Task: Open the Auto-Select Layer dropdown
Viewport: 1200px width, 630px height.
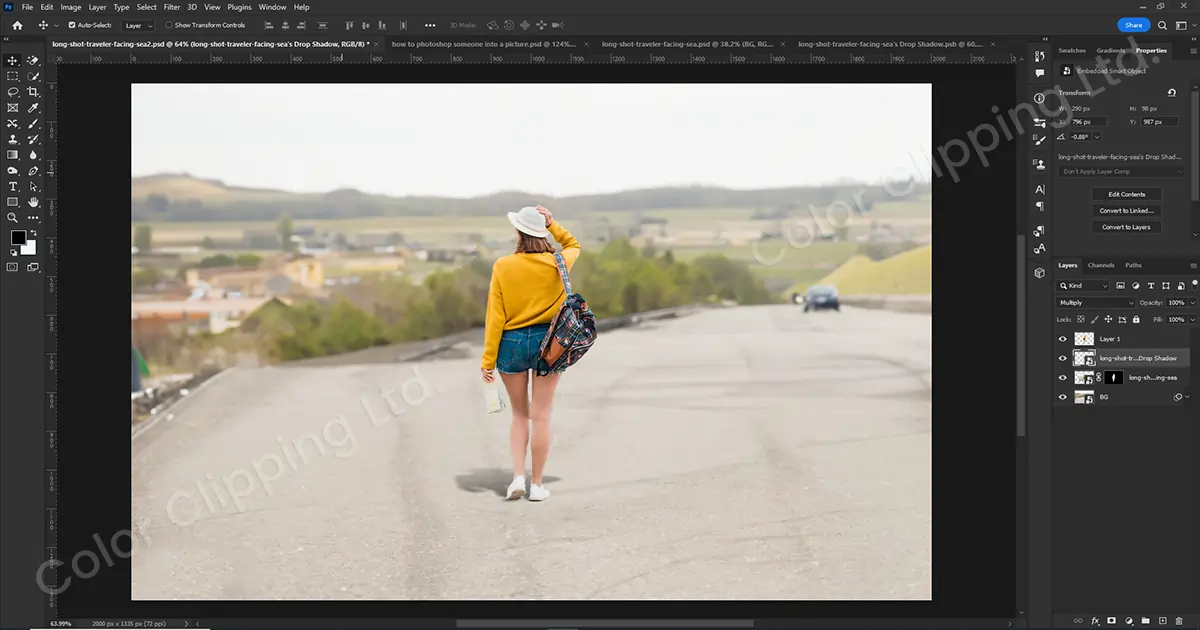Action: tap(138, 25)
